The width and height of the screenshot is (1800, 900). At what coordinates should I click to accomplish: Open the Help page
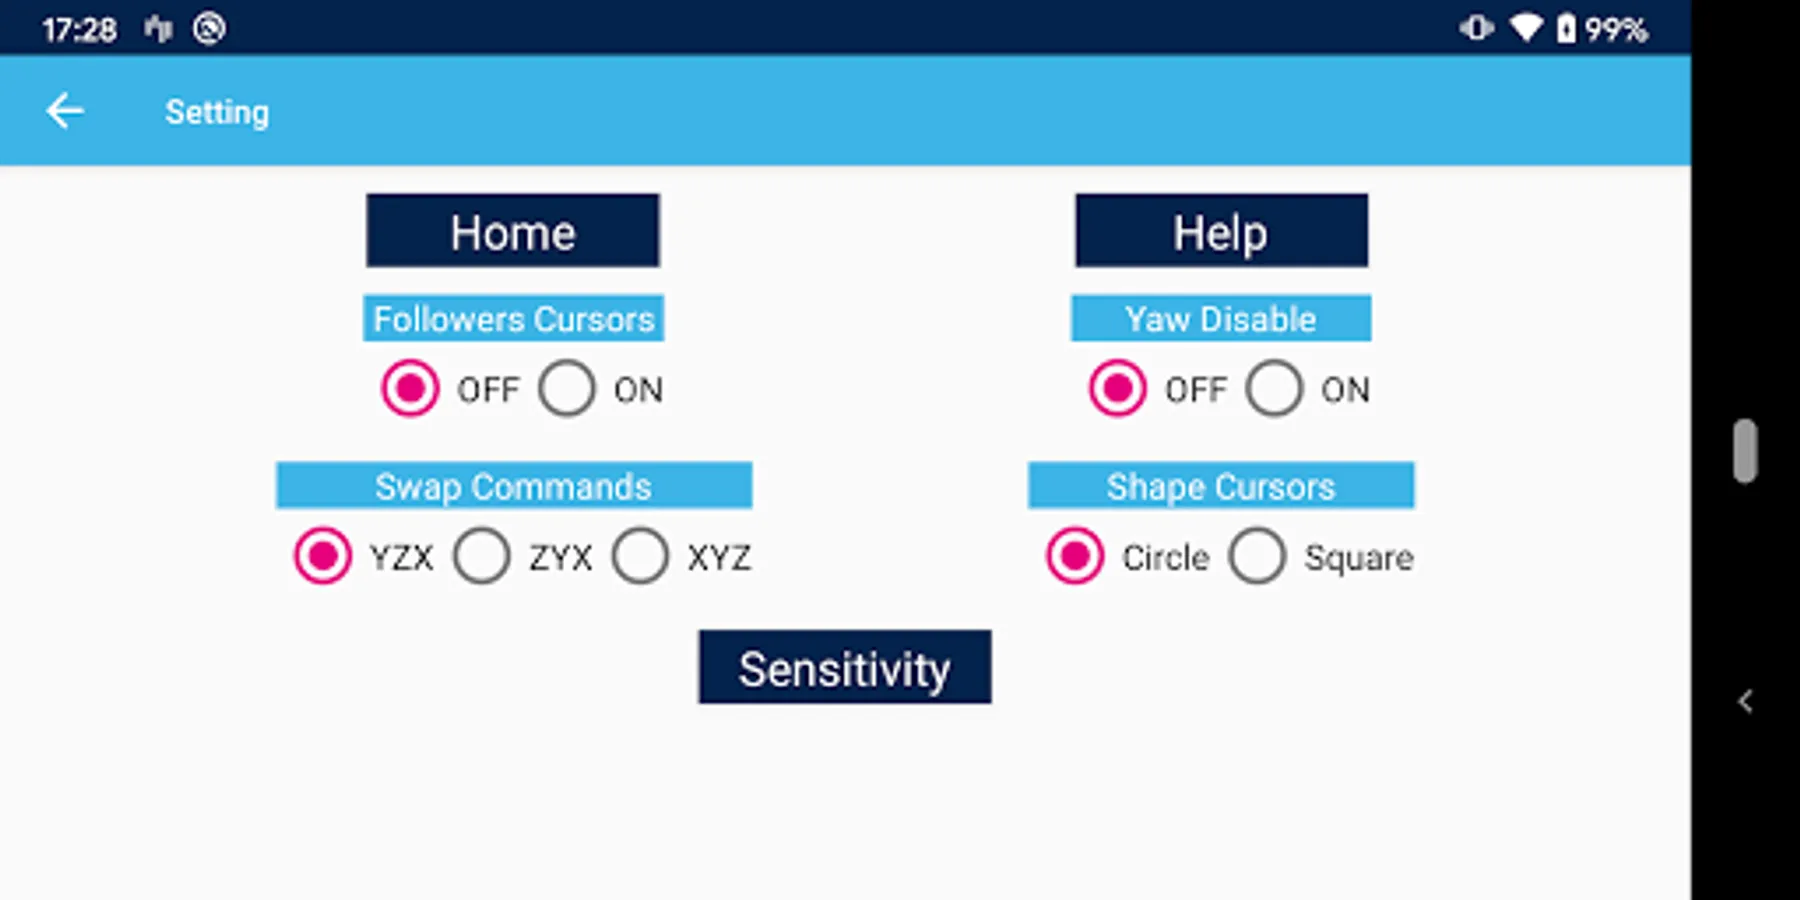[x=1220, y=231]
